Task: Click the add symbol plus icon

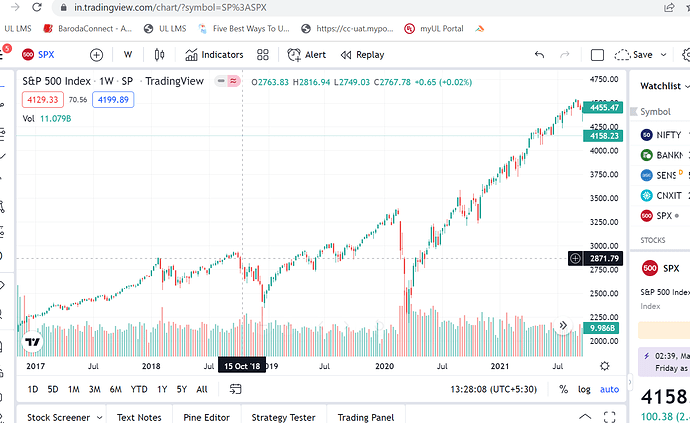Action: [96, 55]
